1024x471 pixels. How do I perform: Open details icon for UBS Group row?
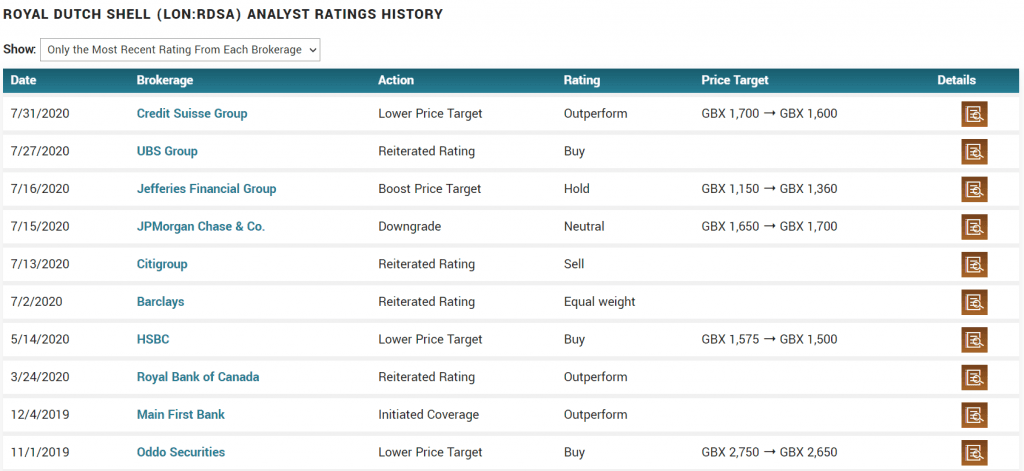point(974,152)
